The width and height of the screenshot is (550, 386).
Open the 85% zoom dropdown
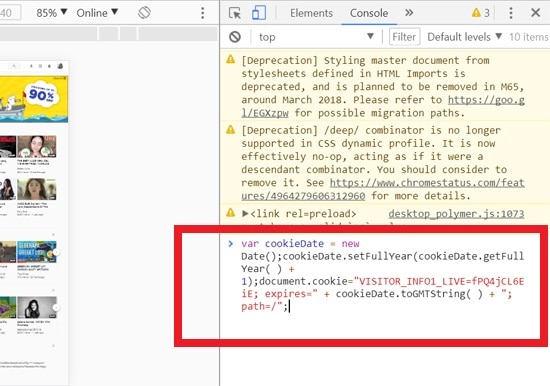[x=52, y=13]
